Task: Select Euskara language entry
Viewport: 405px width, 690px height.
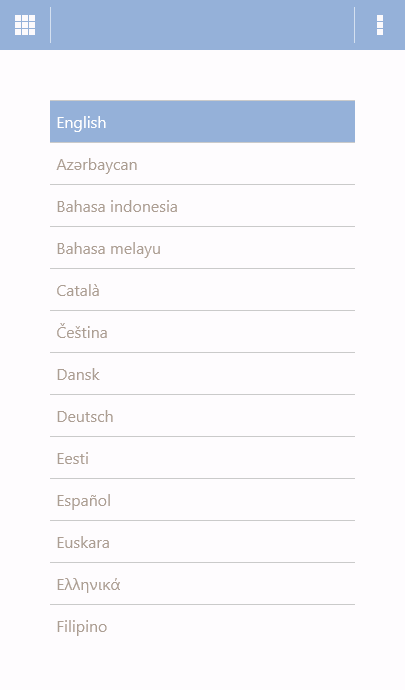Action: 202,542
